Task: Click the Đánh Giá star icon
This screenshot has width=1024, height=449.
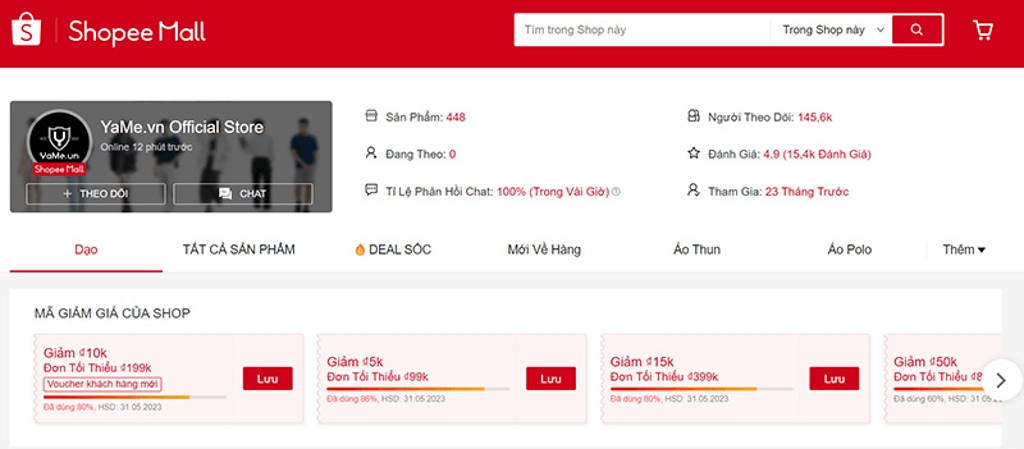Action: [x=694, y=154]
